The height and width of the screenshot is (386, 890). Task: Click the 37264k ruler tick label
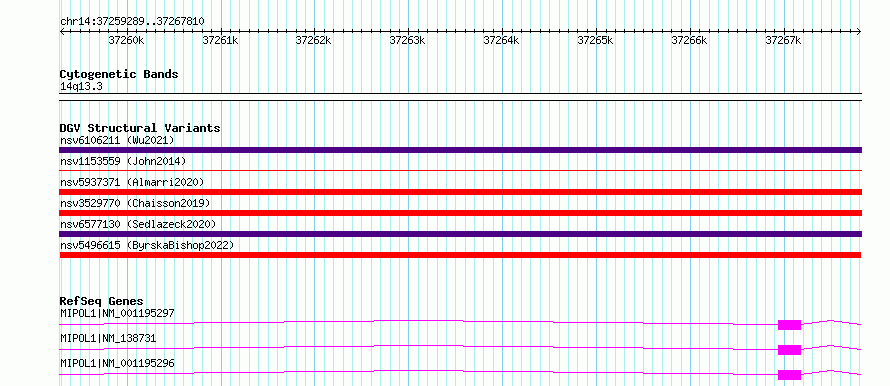pos(502,40)
